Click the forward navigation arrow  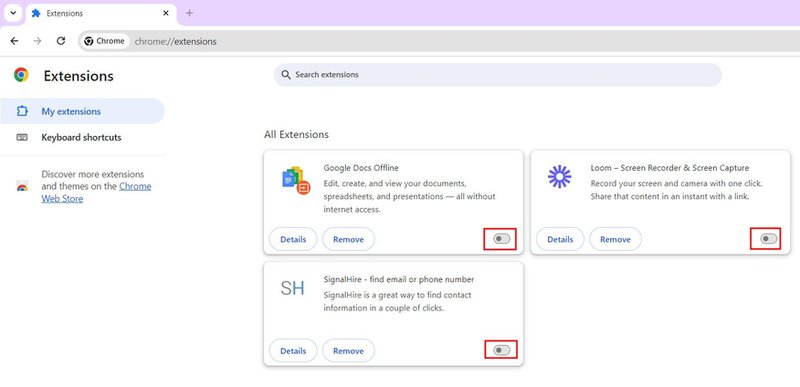[37, 41]
